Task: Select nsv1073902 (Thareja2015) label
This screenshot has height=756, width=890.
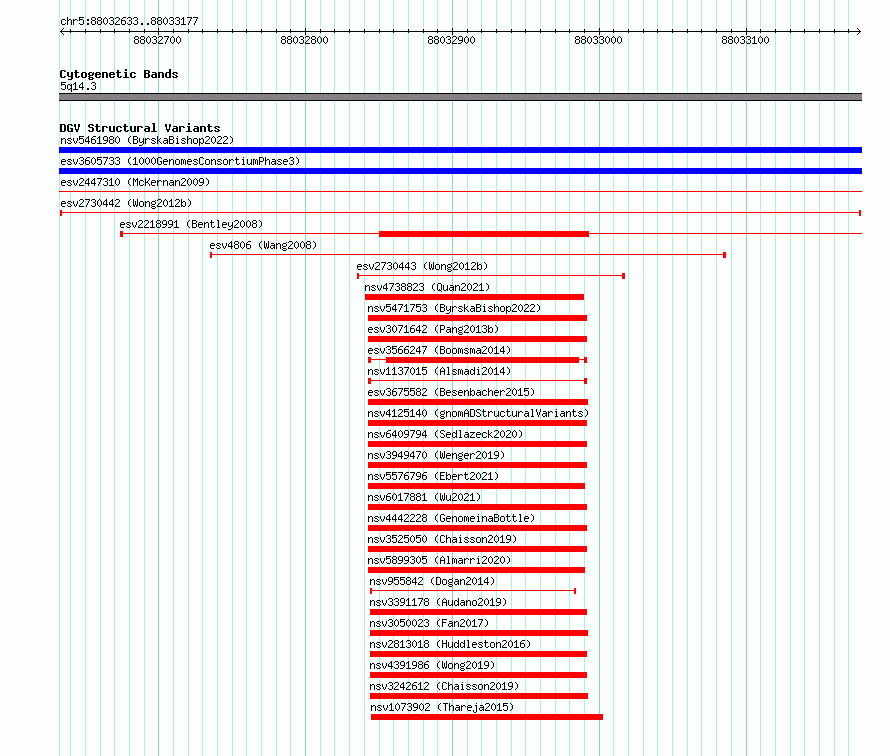Action: pyautogui.click(x=442, y=707)
